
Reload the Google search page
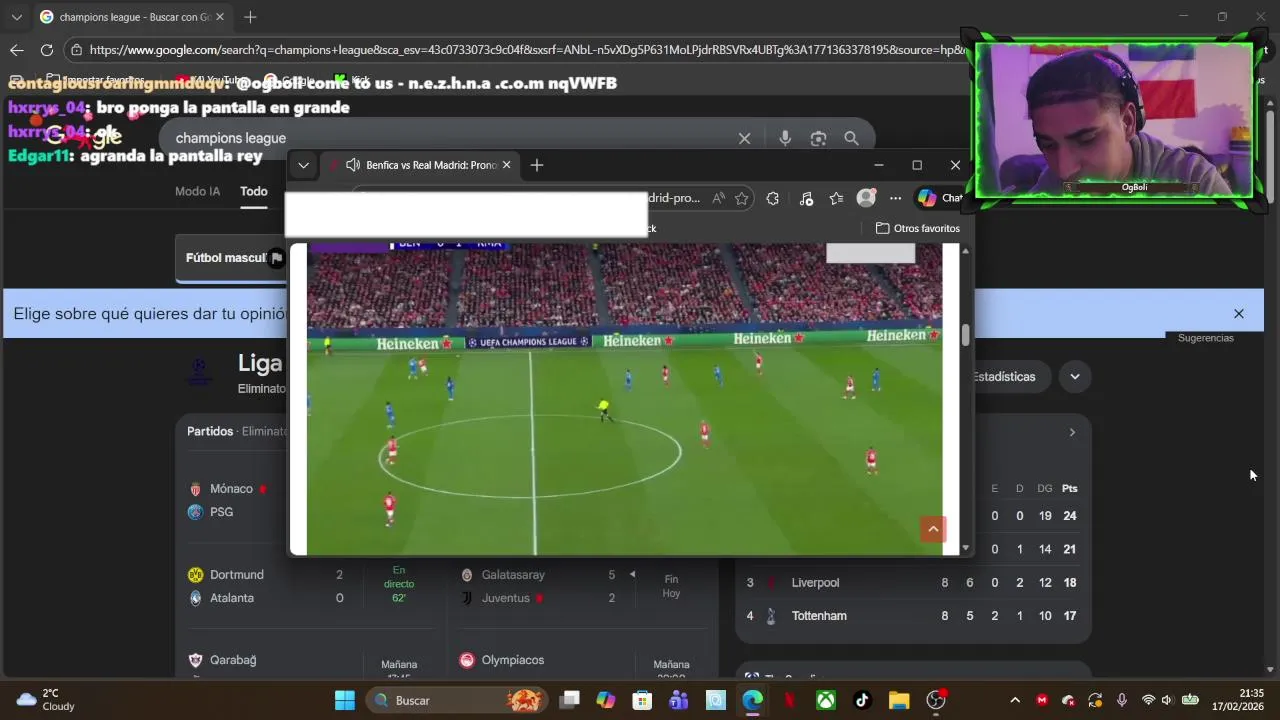click(x=47, y=50)
